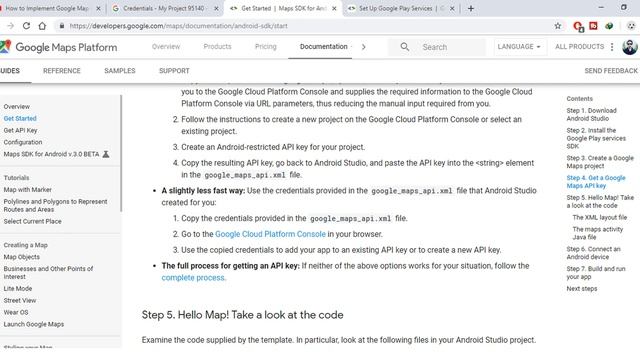Screen dimensions: 640x360
Task: Open Get API Key in sidebar
Action: 20,130
